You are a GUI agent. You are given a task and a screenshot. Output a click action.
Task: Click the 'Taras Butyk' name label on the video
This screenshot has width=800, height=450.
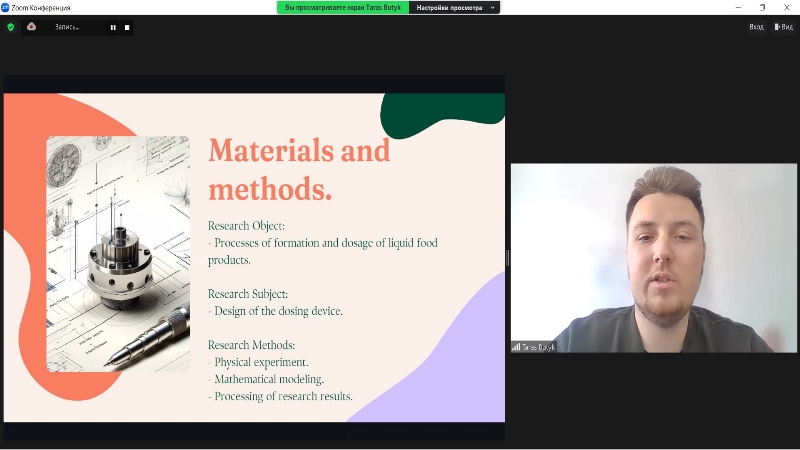[538, 347]
